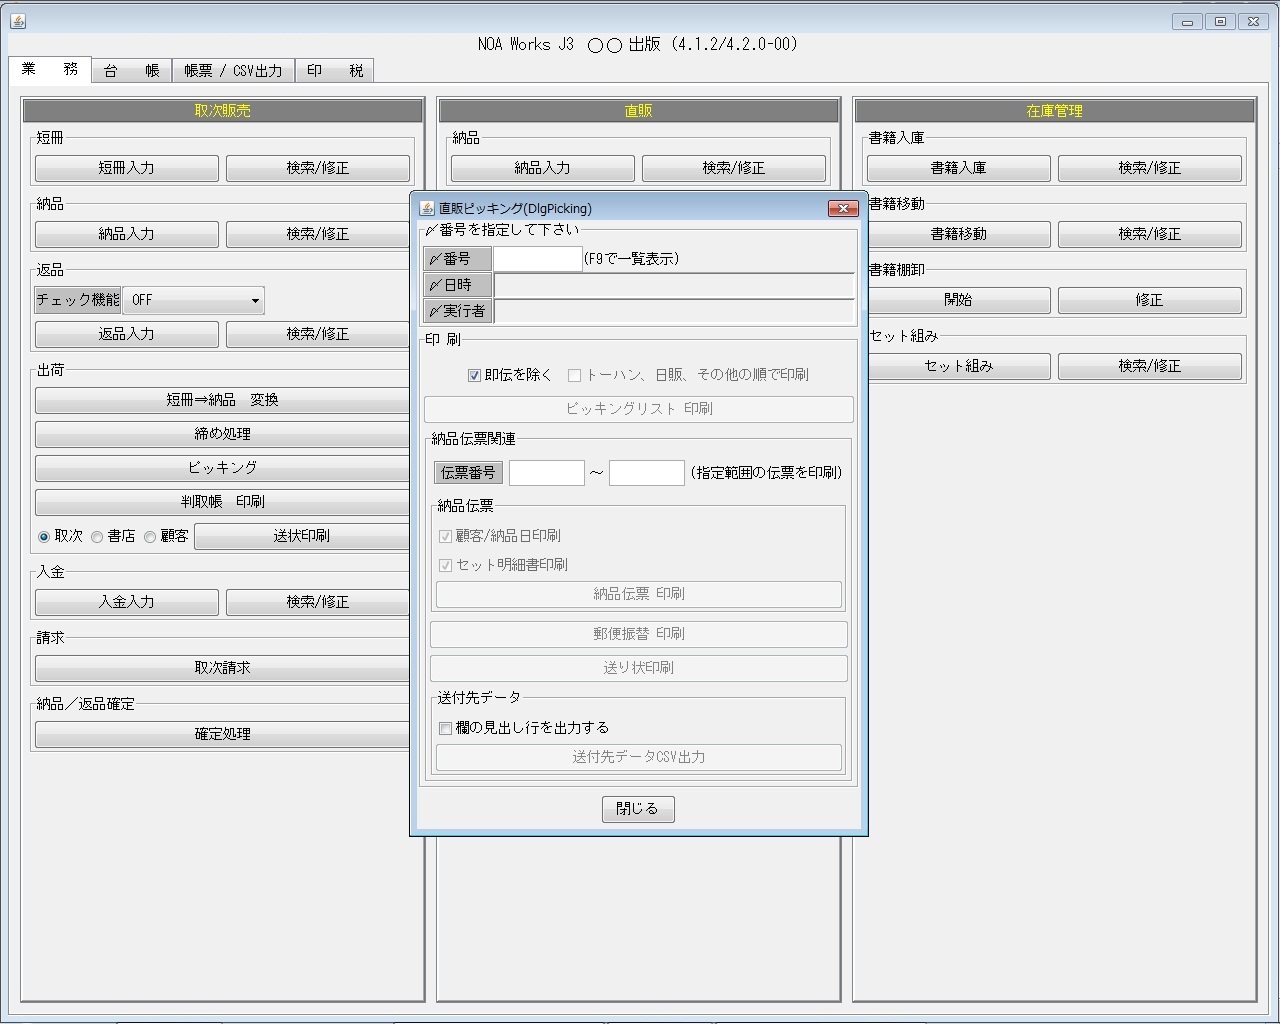
Task: Select the 顧客 radio button
Action: click(x=150, y=537)
